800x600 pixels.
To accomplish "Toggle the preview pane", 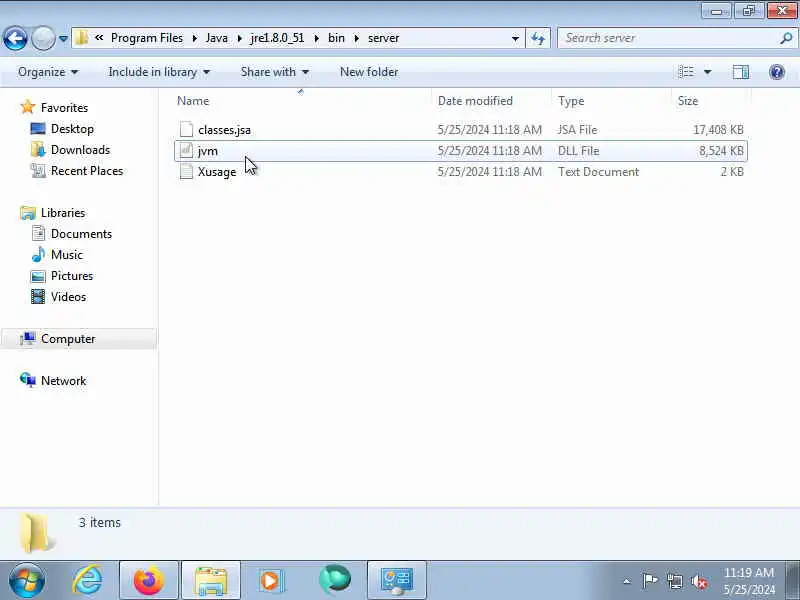I will (741, 72).
